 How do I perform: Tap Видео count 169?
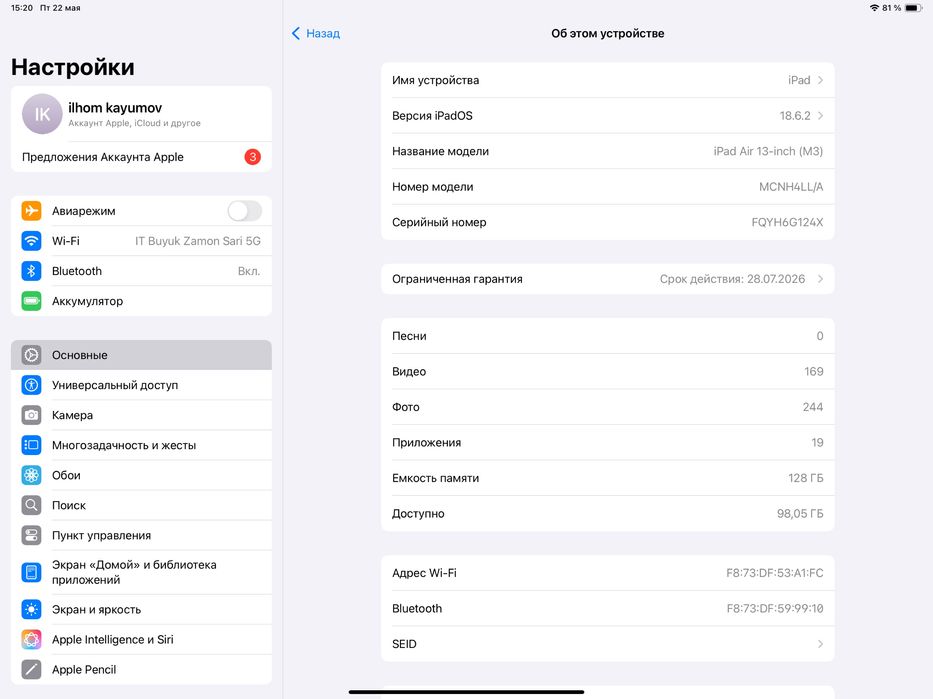tap(813, 371)
